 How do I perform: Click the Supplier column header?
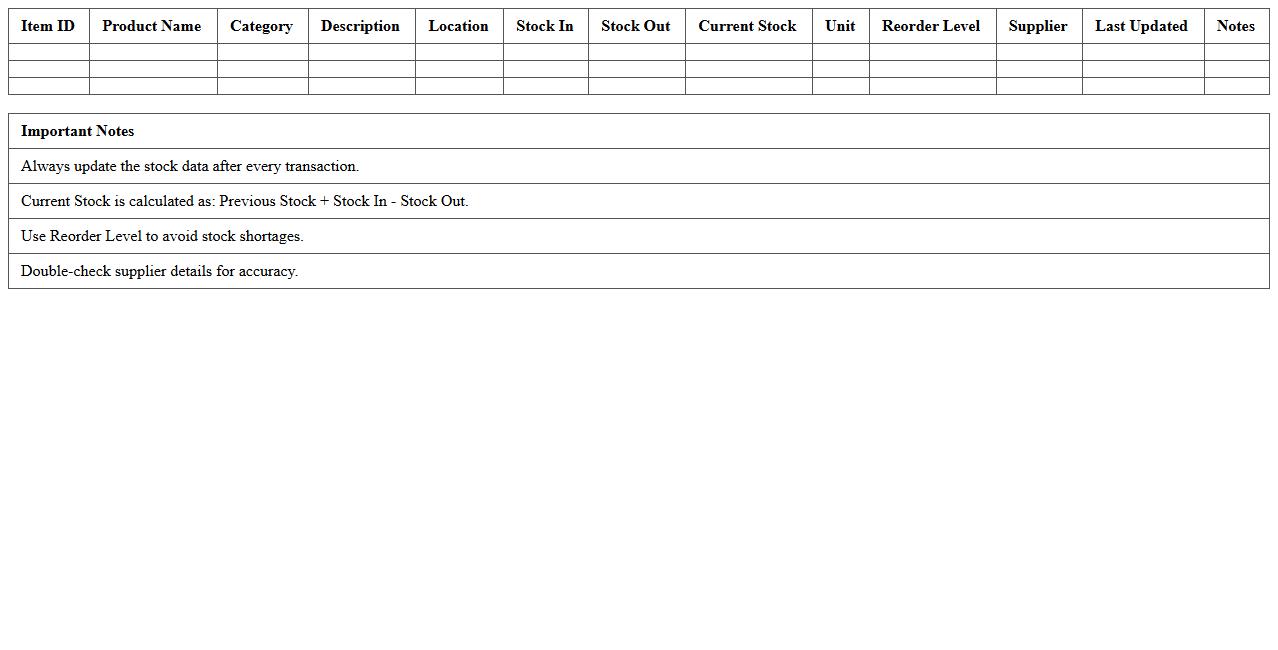tap(1038, 26)
